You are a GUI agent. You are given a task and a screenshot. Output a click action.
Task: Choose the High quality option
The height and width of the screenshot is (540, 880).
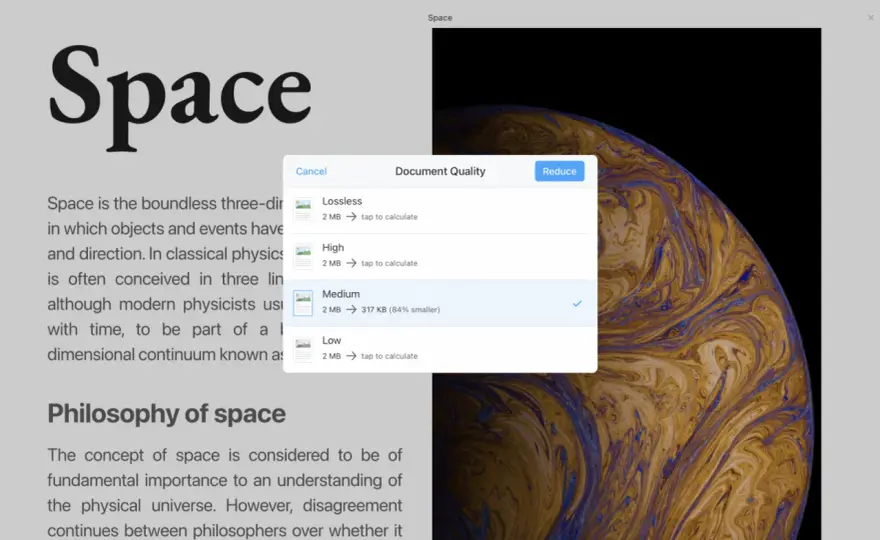tap(440, 257)
